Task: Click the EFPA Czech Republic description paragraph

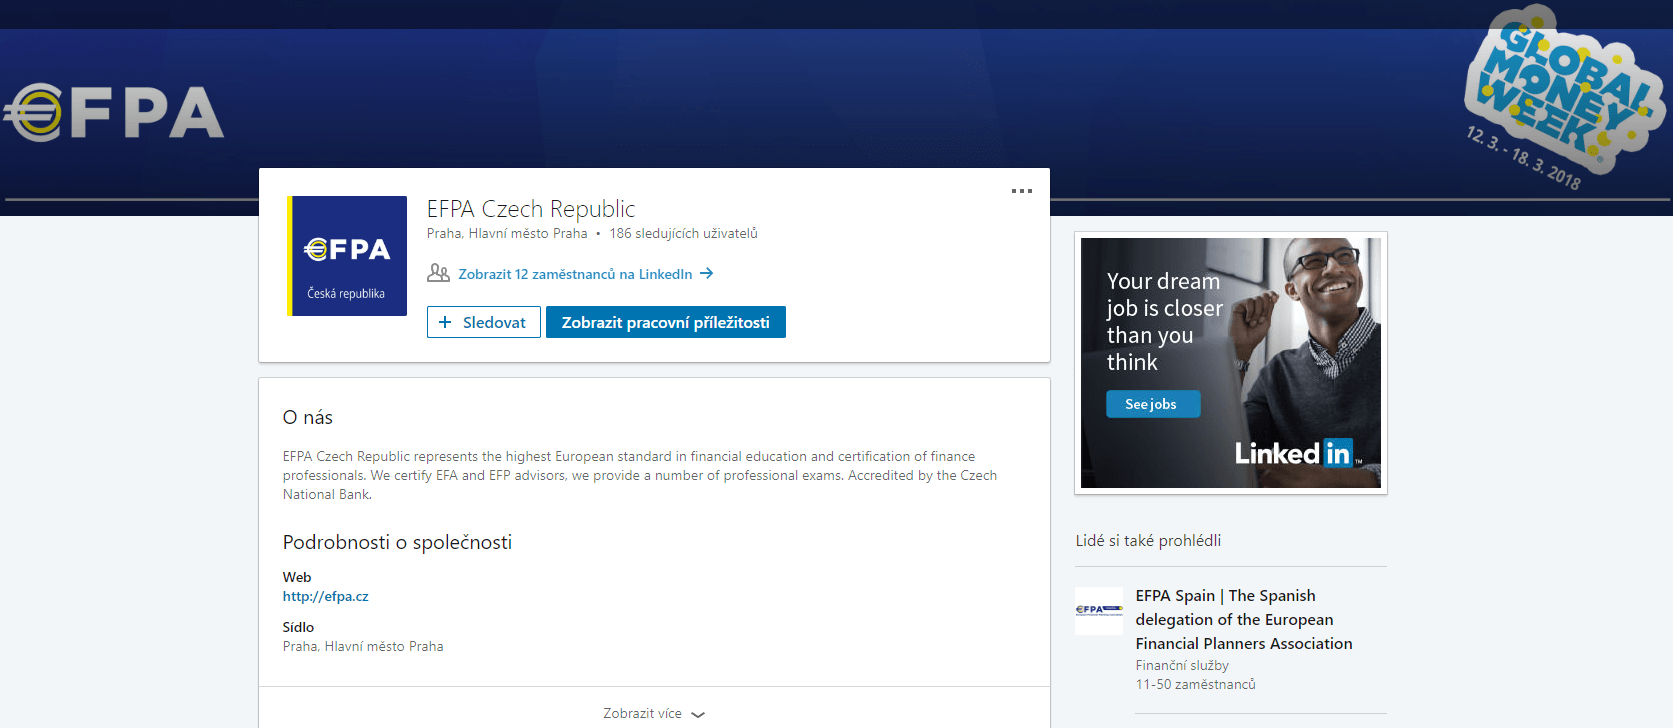Action: (640, 475)
